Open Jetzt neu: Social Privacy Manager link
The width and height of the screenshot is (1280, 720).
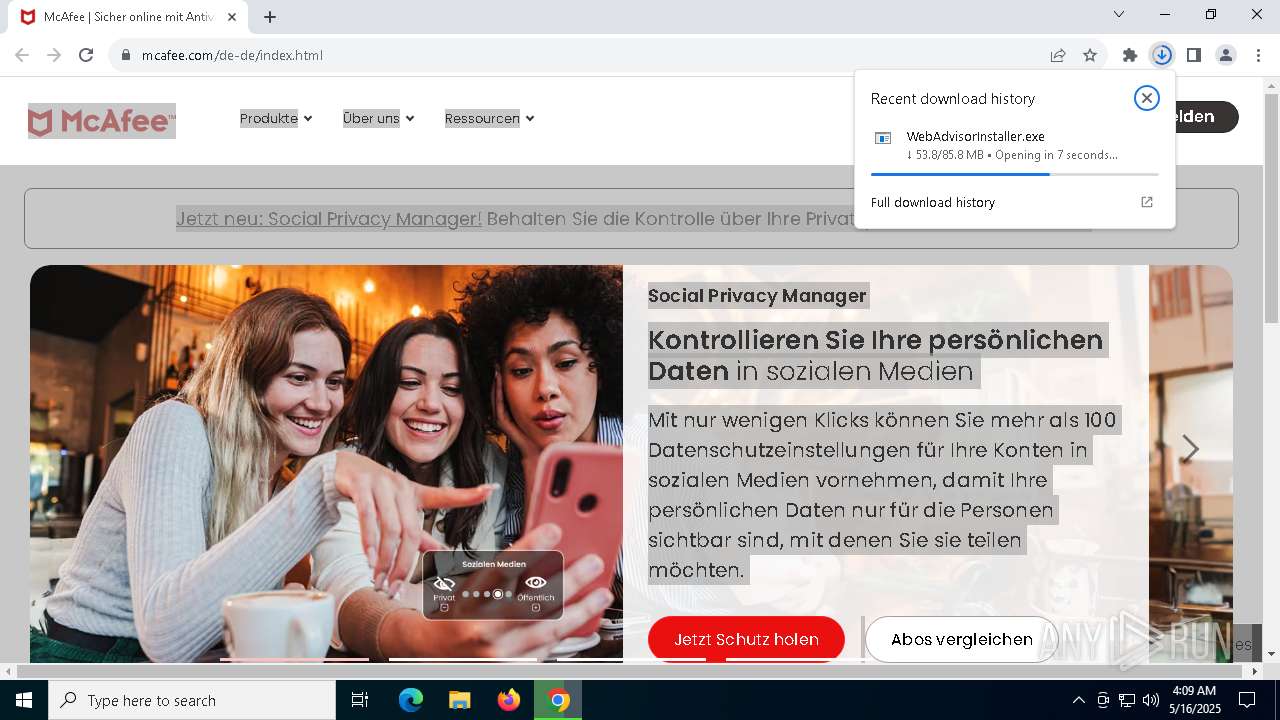click(x=329, y=218)
